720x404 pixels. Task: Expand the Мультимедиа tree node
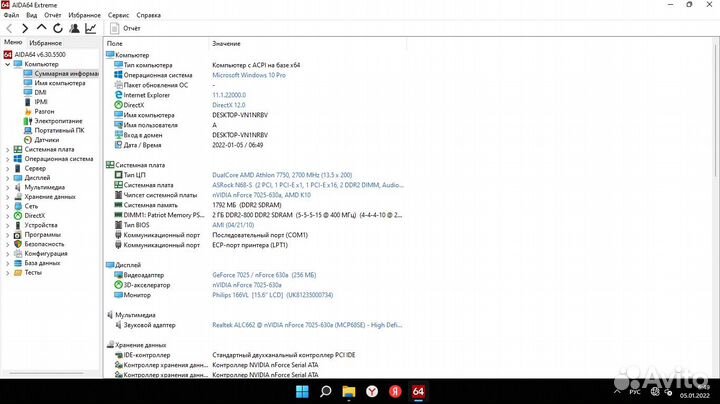click(7, 188)
